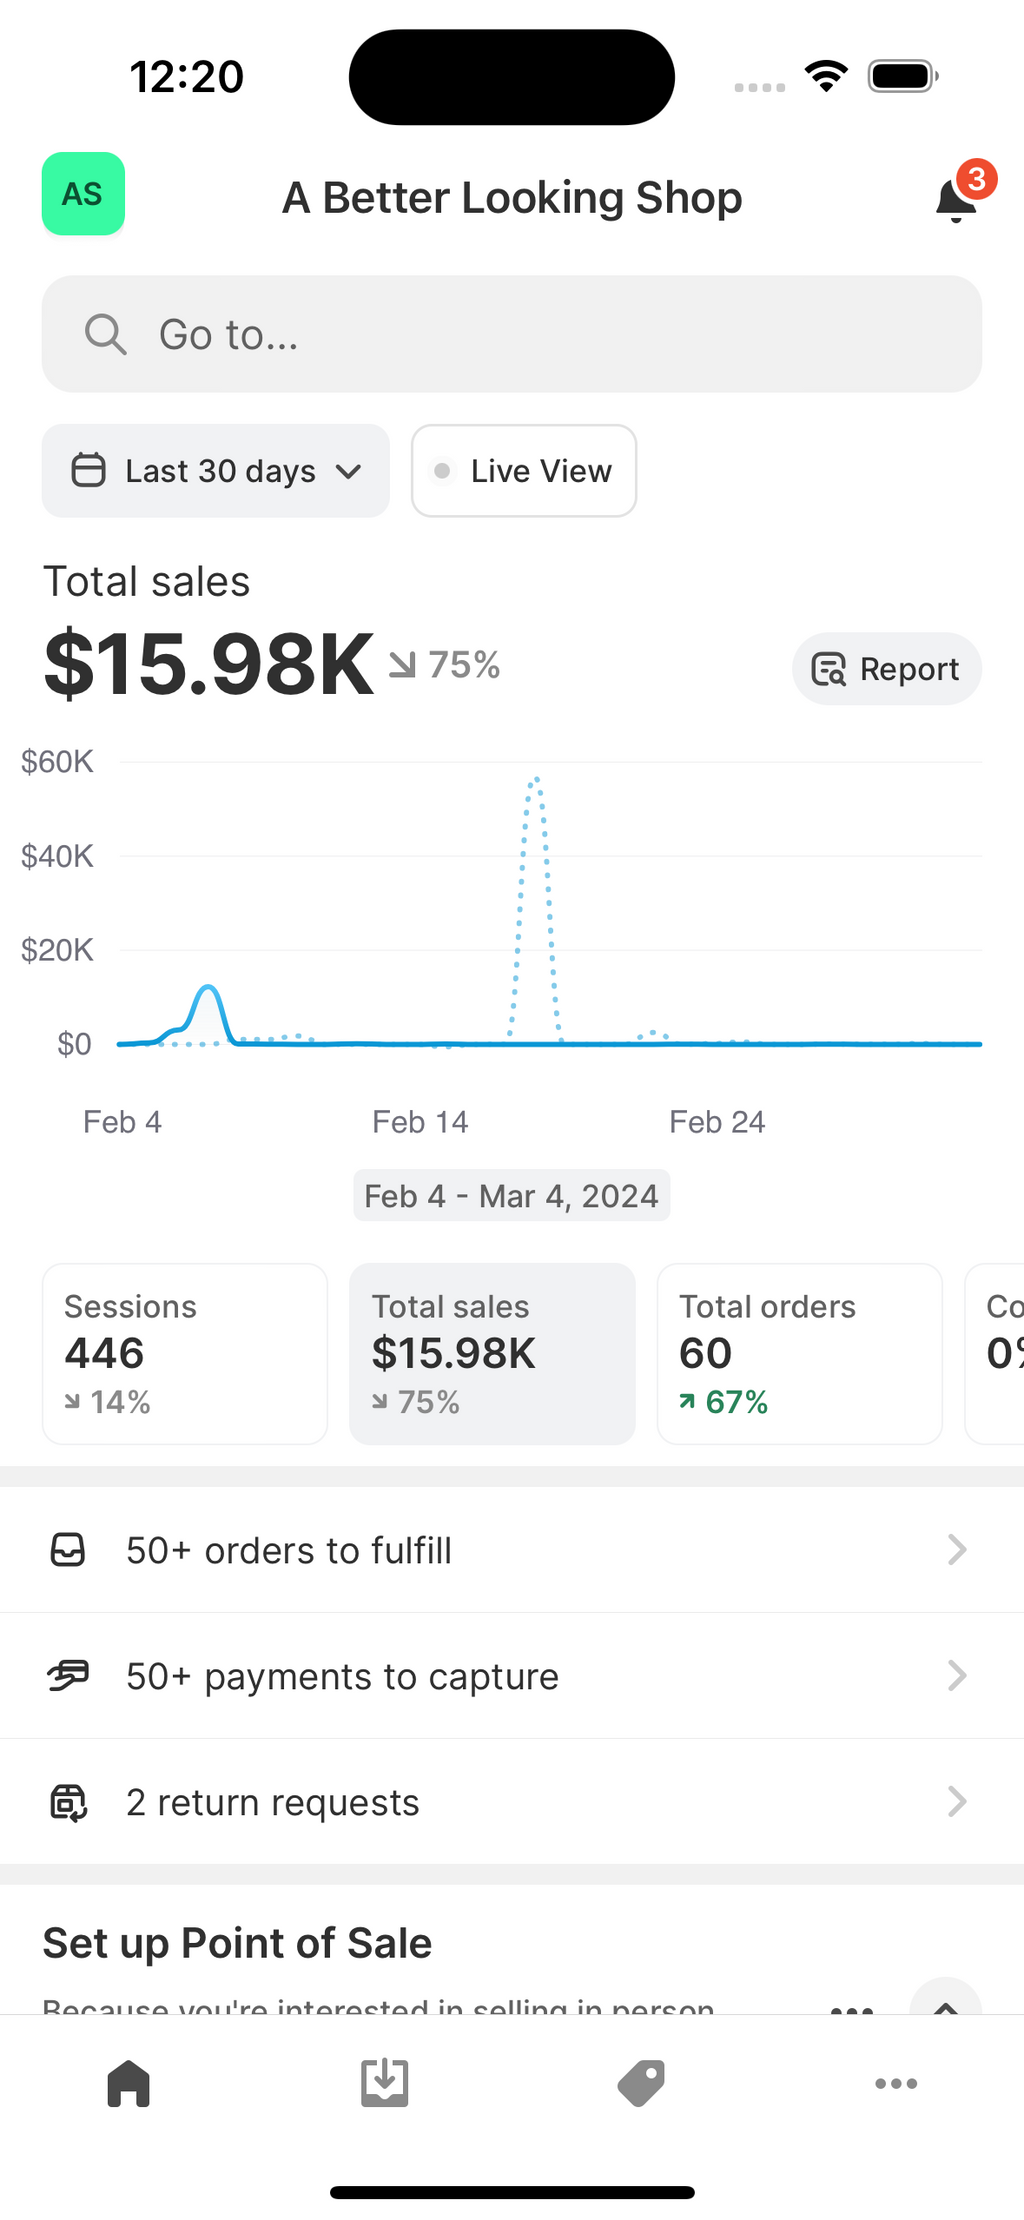This screenshot has width=1024, height=2220.
Task: Open Live View
Action: pyautogui.click(x=524, y=471)
